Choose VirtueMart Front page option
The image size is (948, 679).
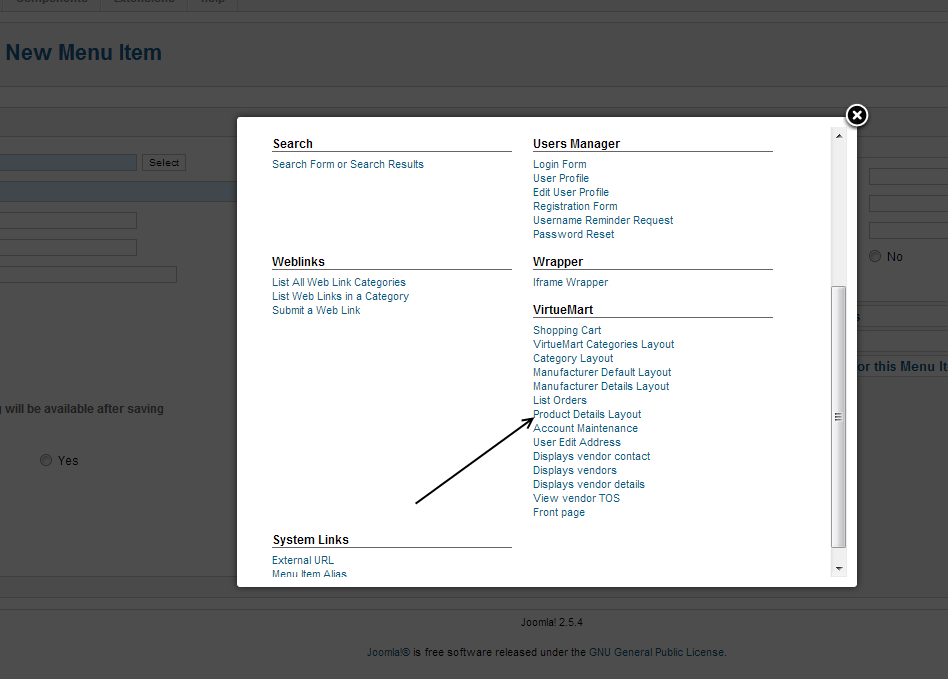click(559, 512)
